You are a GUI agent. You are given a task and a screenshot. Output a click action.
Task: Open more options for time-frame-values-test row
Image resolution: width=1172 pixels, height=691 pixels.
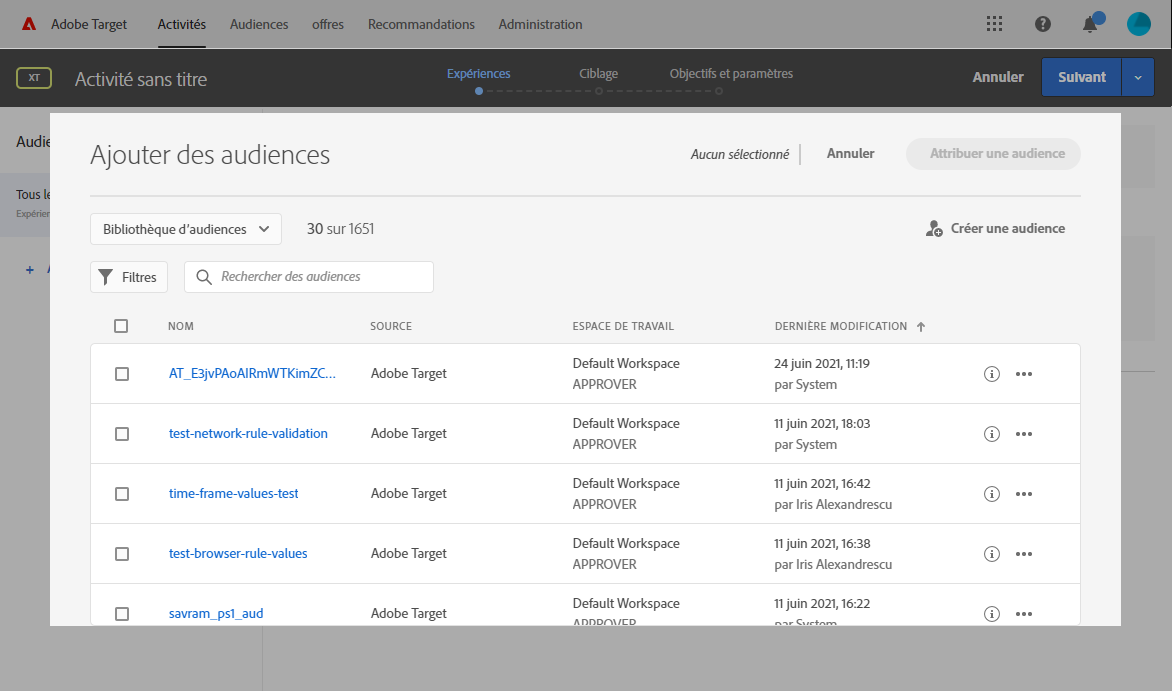[1023, 494]
